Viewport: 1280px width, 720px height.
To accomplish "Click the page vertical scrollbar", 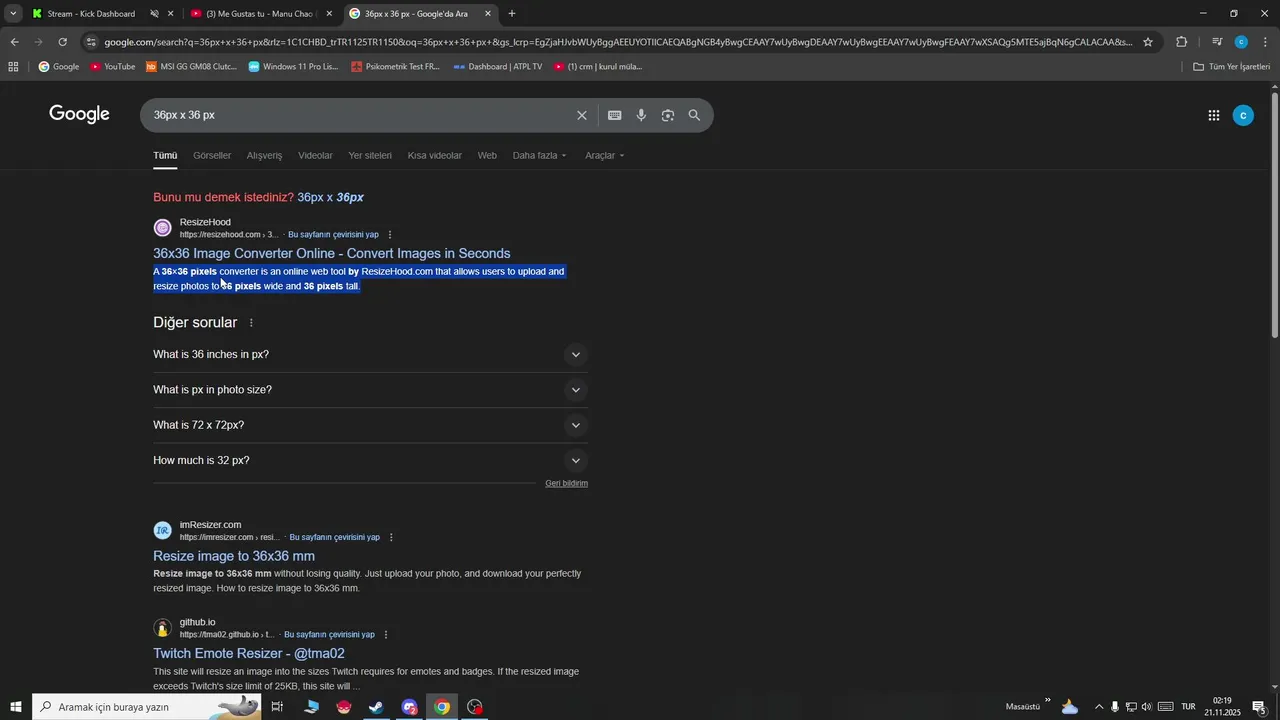I will 1274,215.
